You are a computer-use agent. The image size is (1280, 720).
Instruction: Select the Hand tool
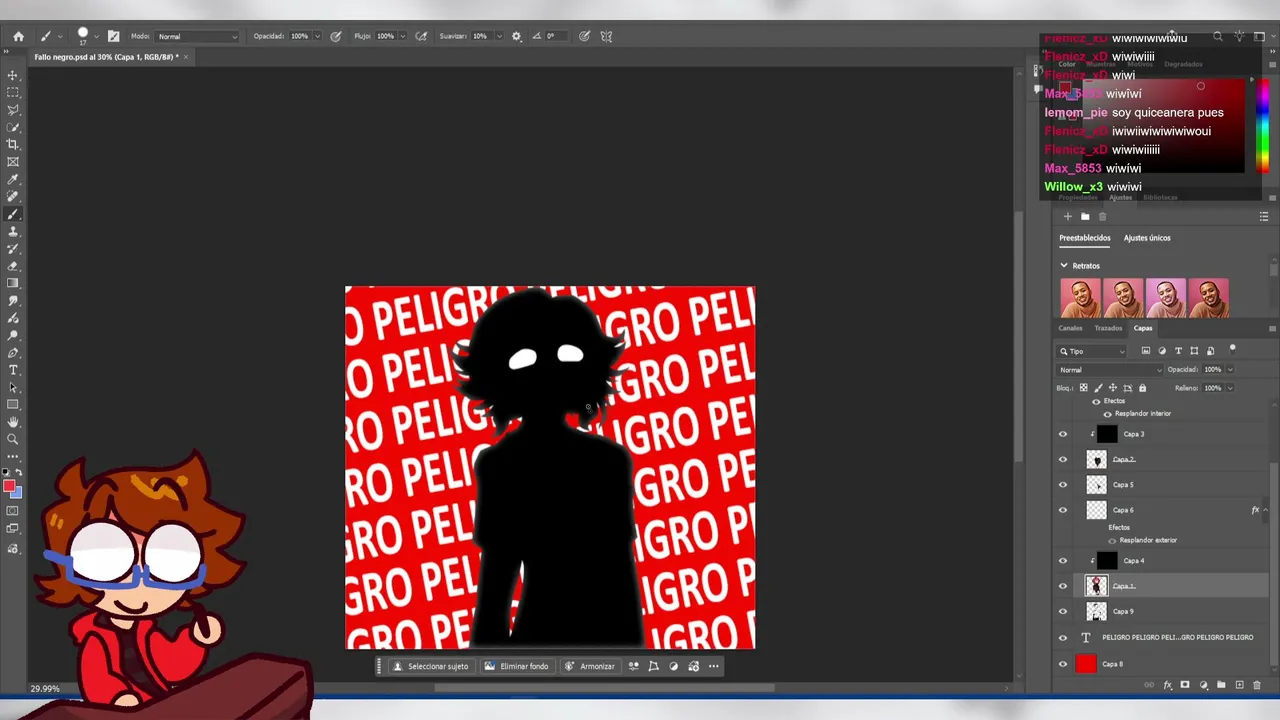point(13,422)
